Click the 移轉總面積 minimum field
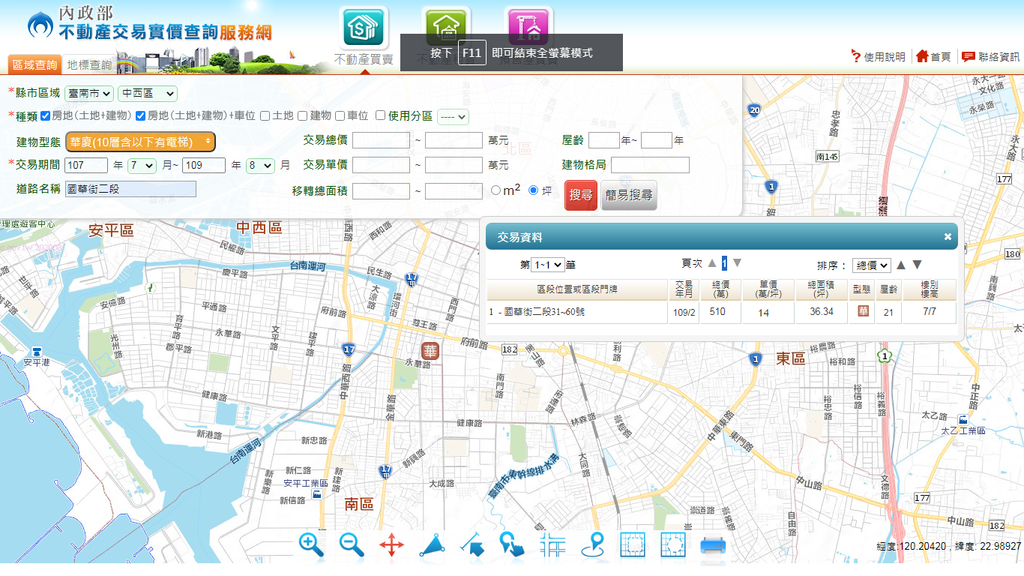1024x576 pixels. tap(381, 191)
